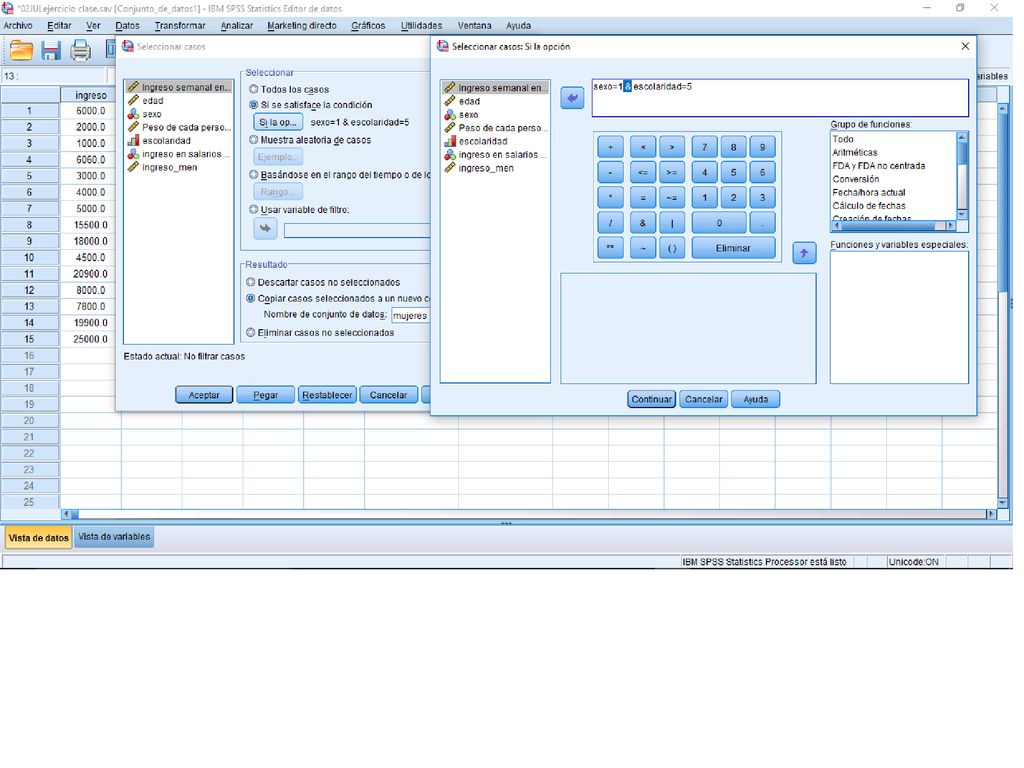Click the exponent ** operator key

[611, 248]
